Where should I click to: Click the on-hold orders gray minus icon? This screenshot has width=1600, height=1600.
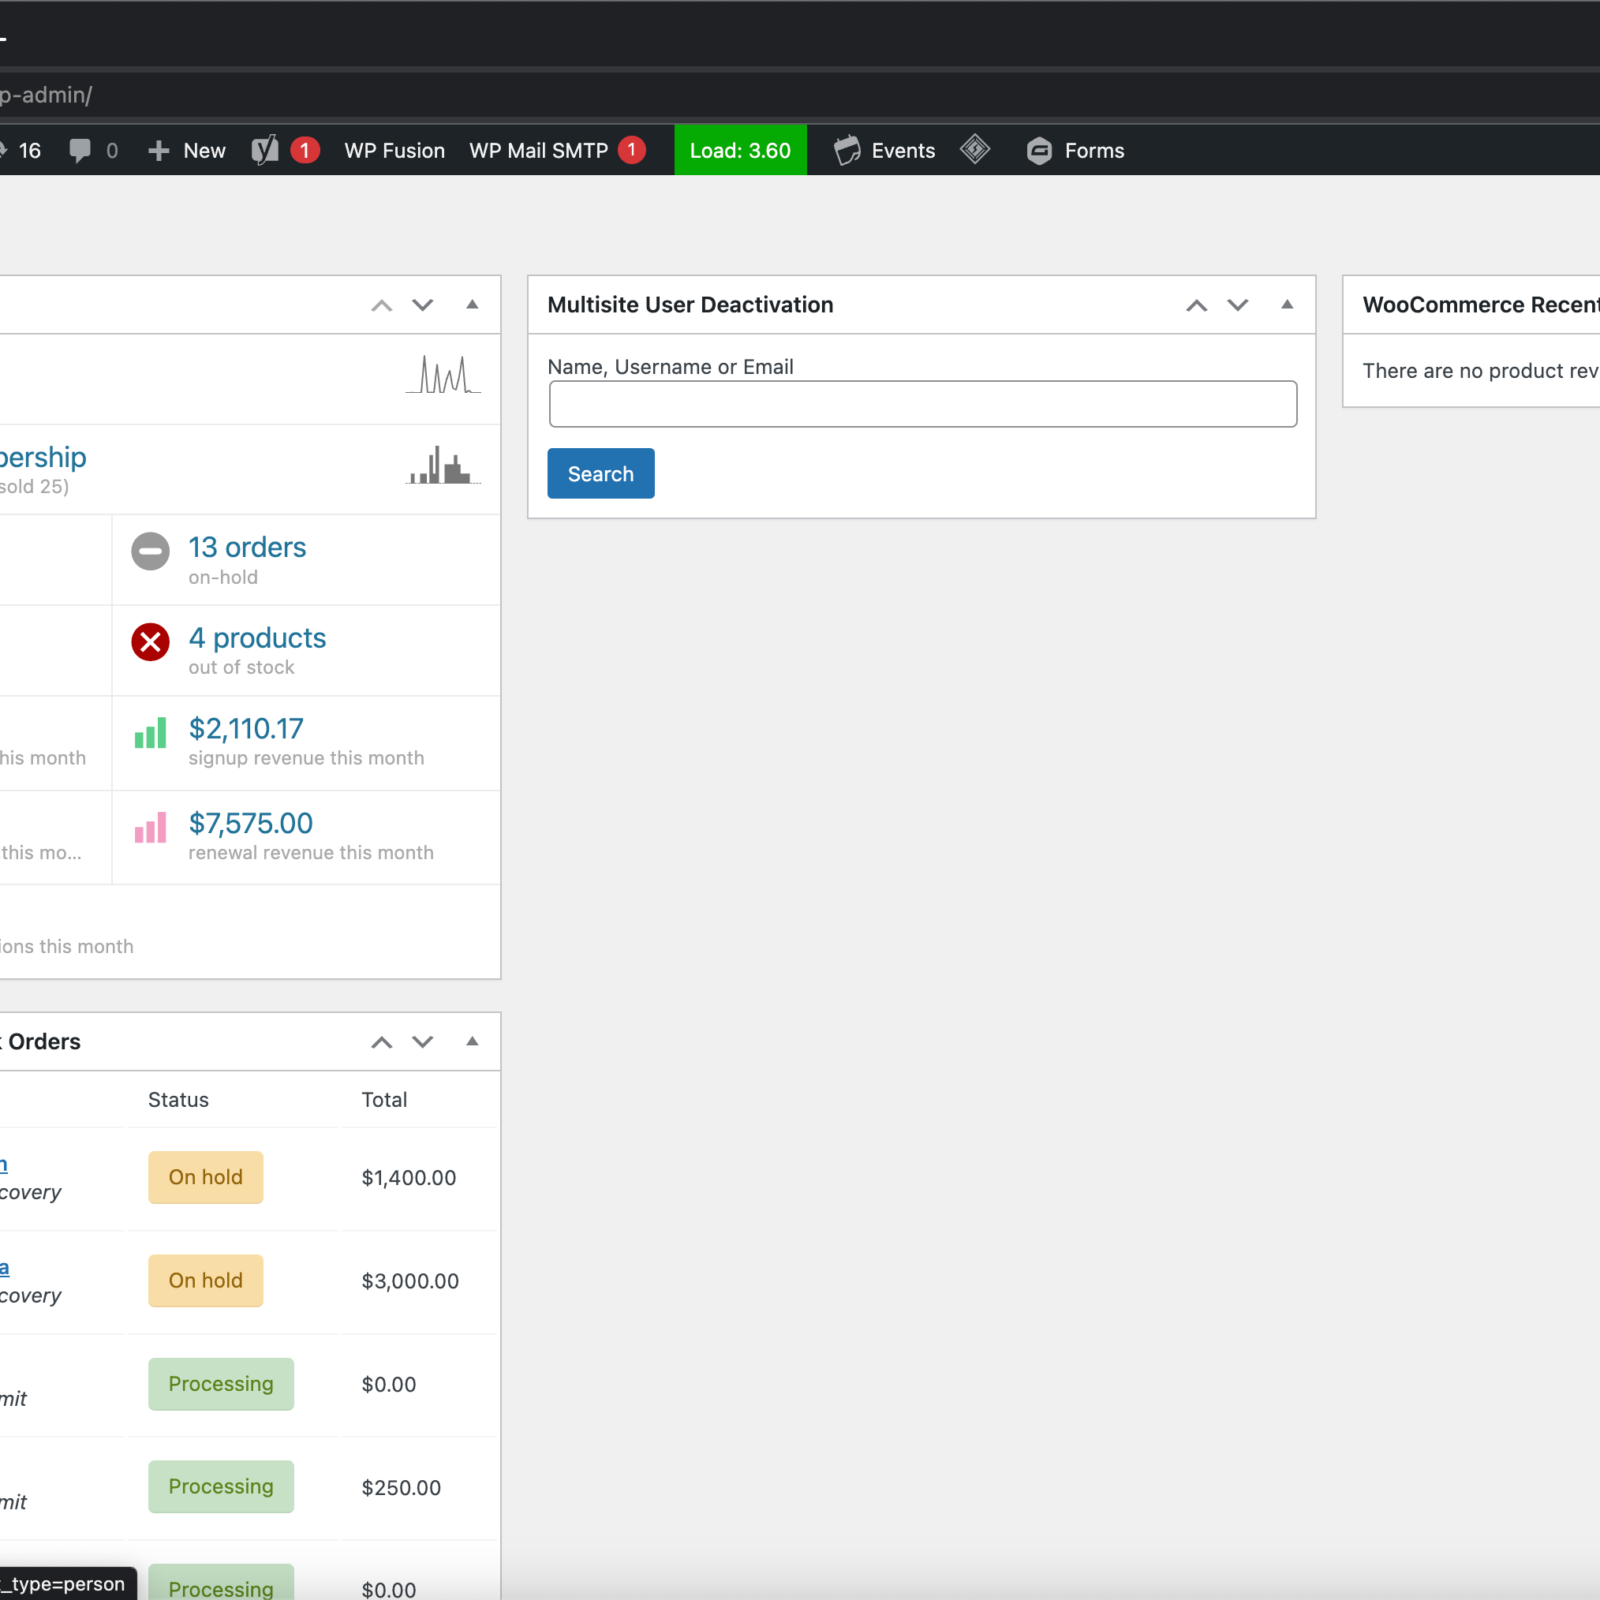[x=151, y=551]
